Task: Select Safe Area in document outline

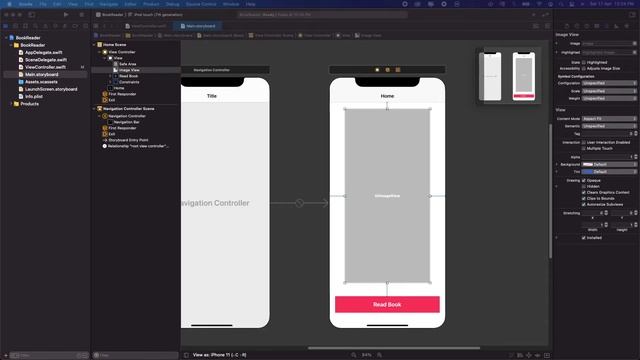Action: tap(127, 64)
